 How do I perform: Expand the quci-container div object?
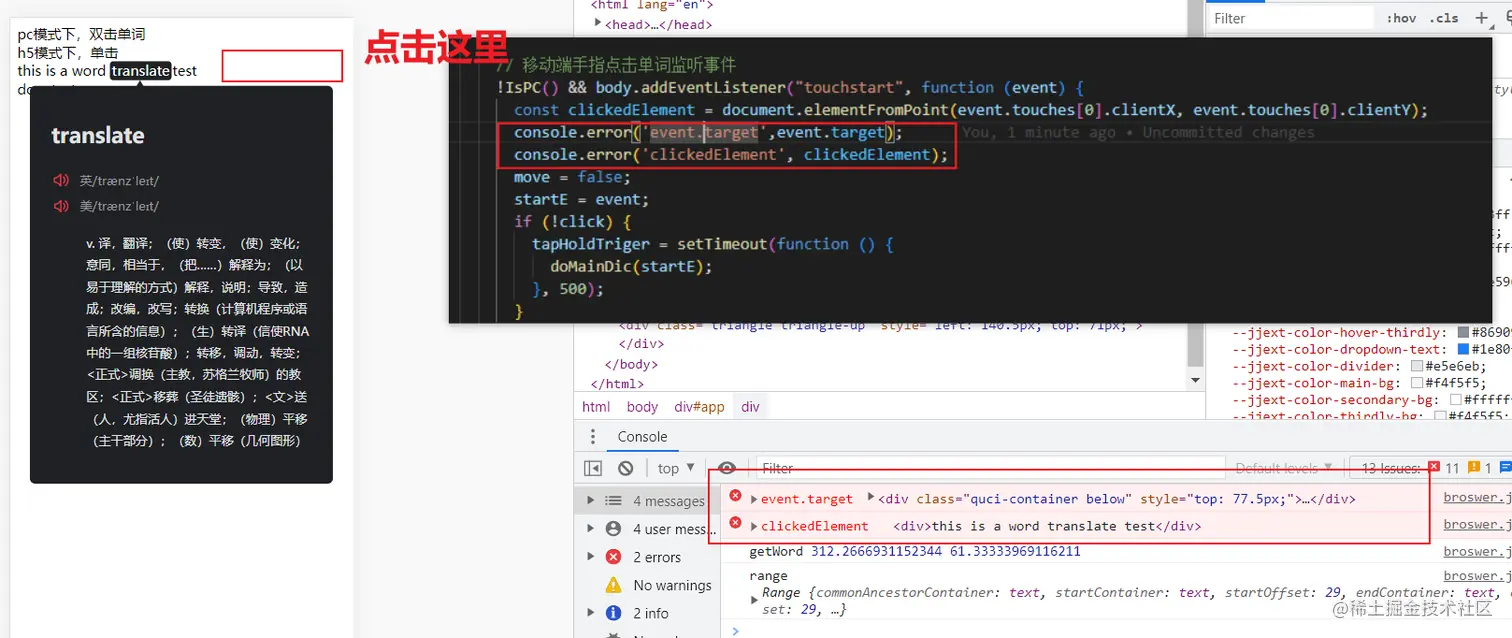point(871,498)
